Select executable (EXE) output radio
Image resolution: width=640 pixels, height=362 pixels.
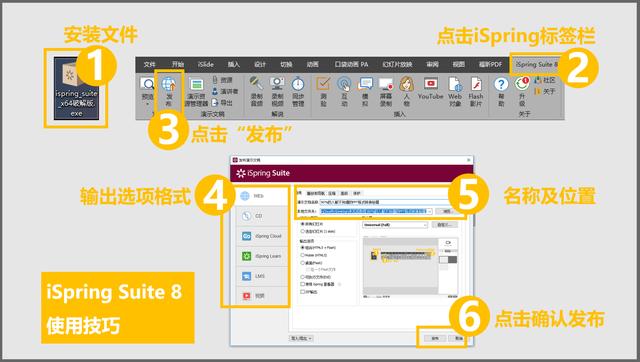[x=303, y=277]
